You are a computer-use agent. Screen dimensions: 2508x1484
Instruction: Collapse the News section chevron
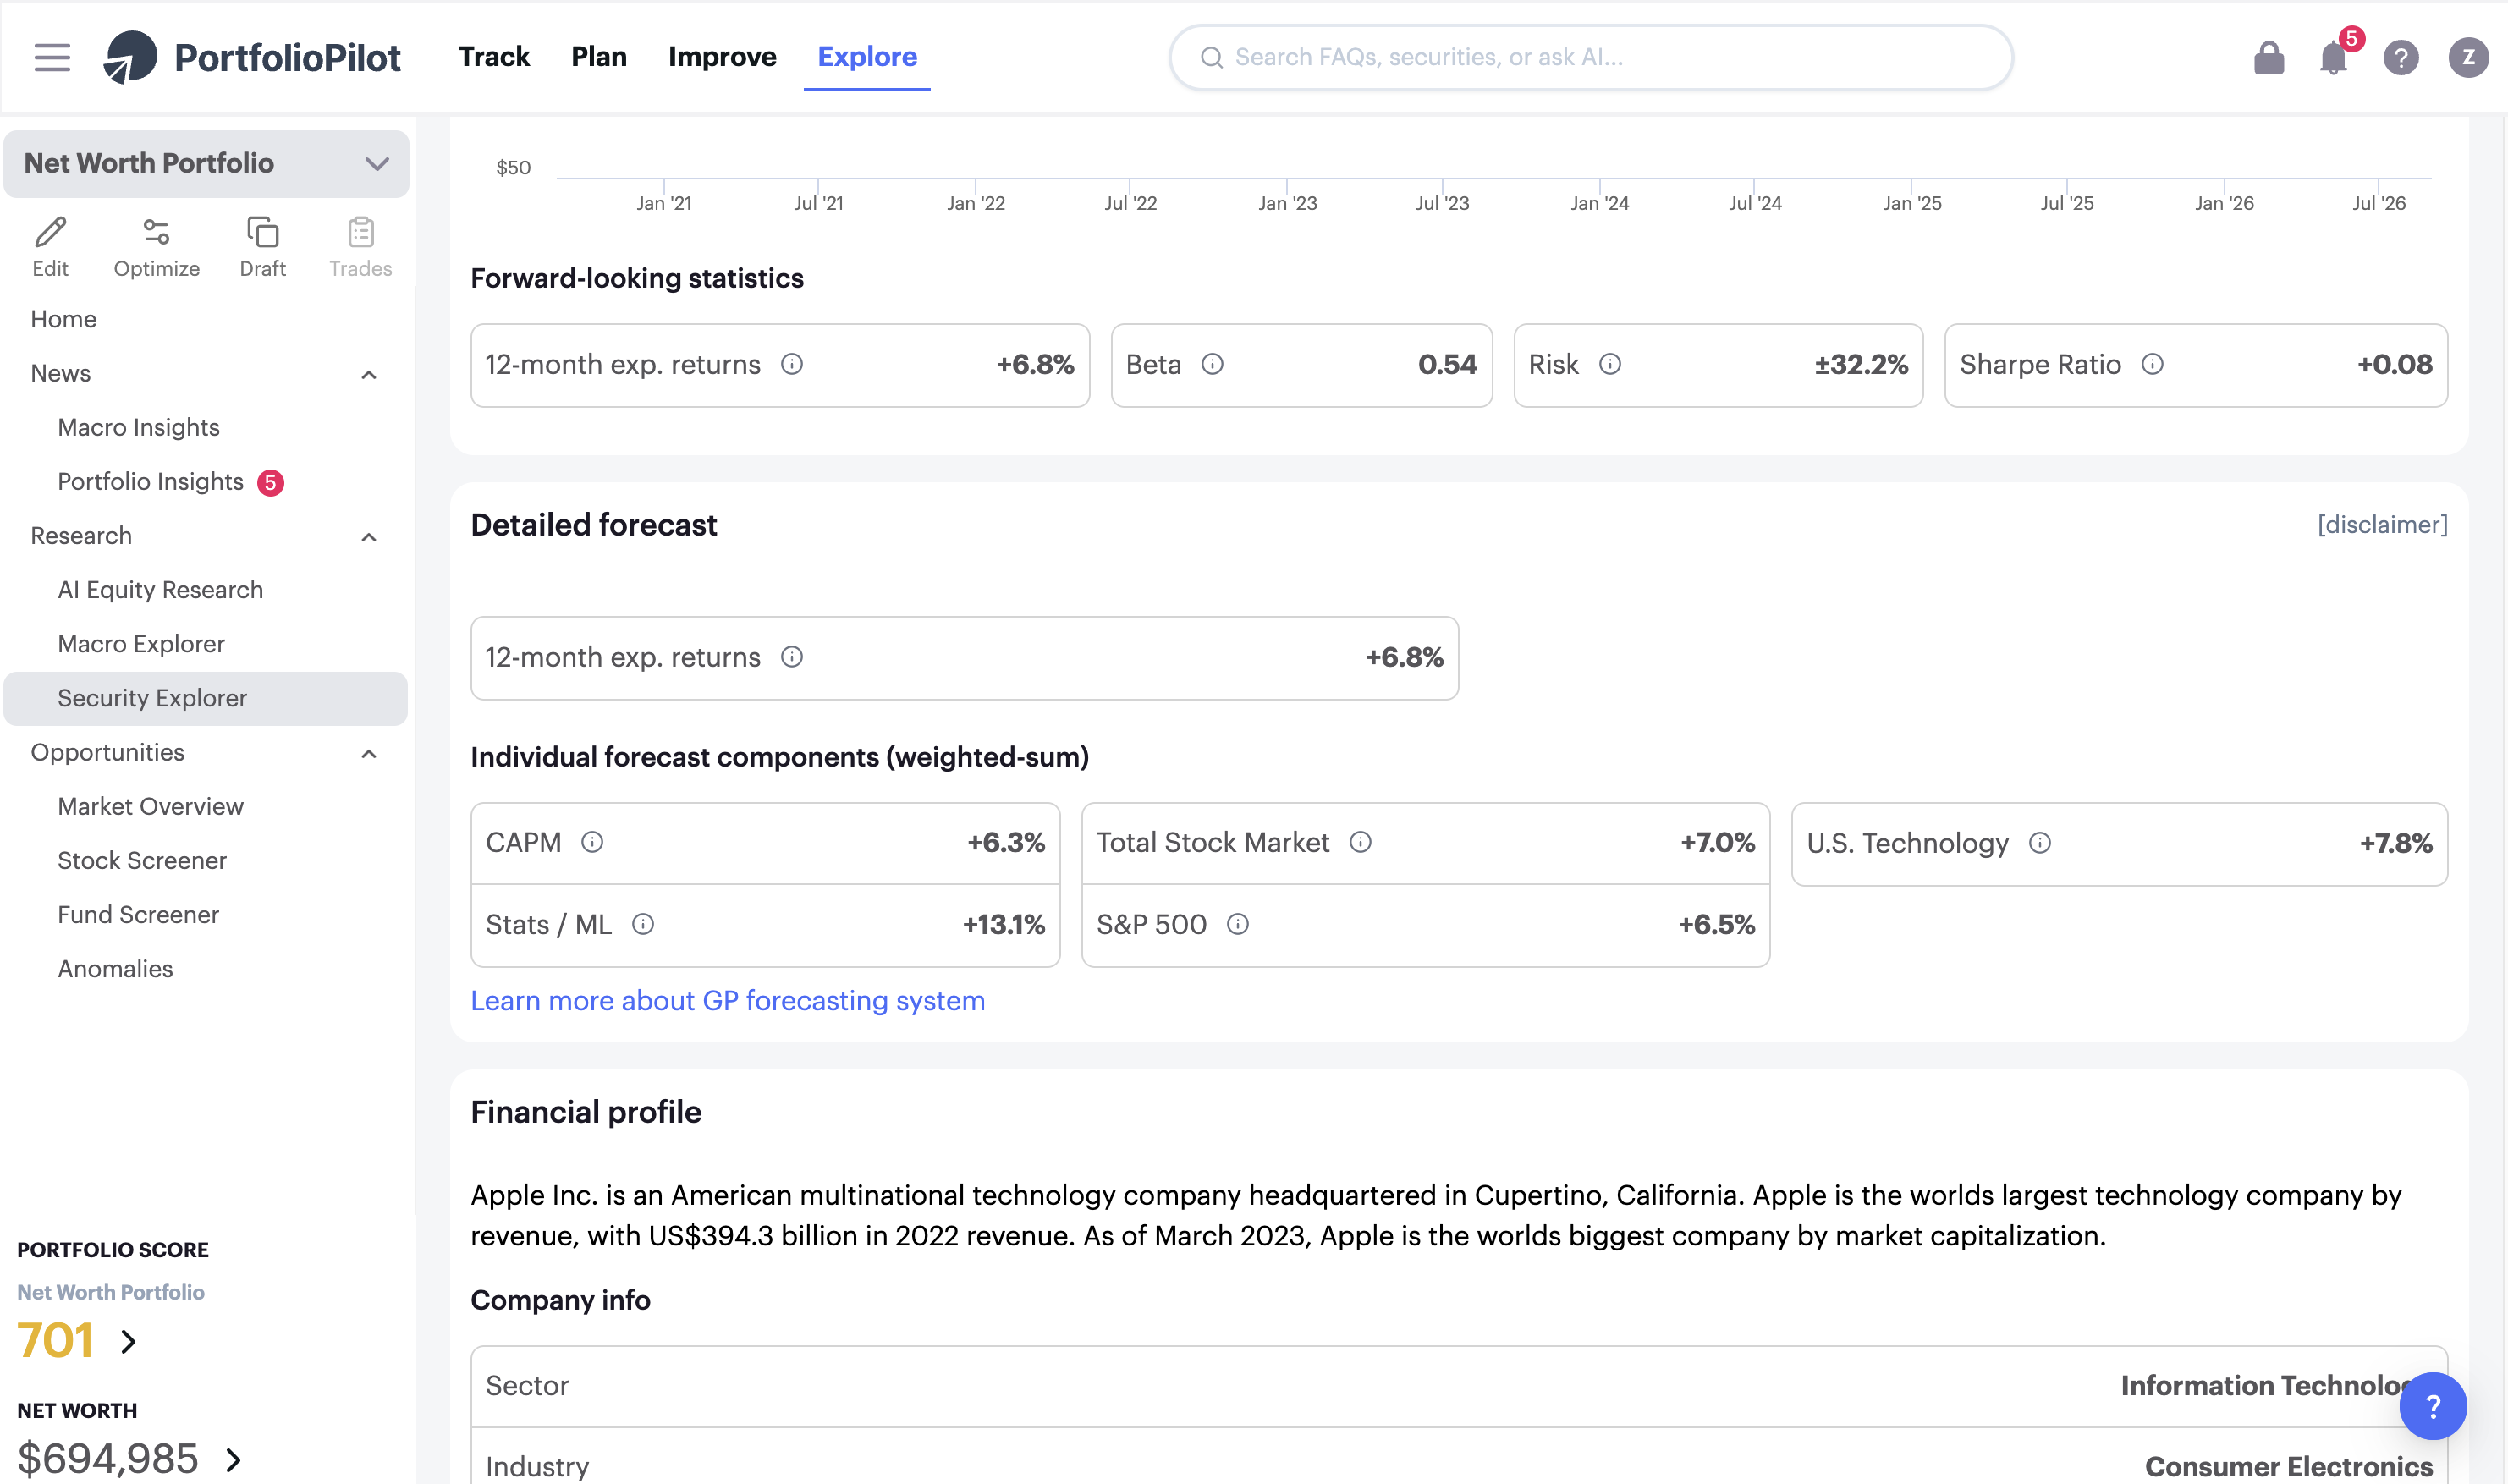pyautogui.click(x=368, y=374)
